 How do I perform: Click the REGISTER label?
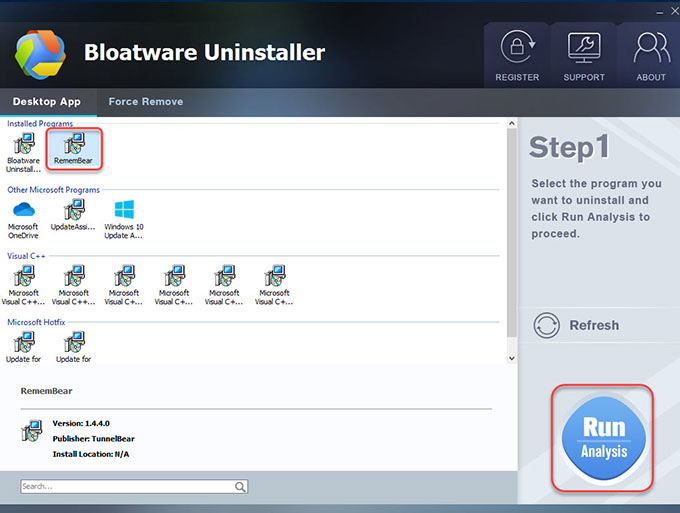(517, 77)
